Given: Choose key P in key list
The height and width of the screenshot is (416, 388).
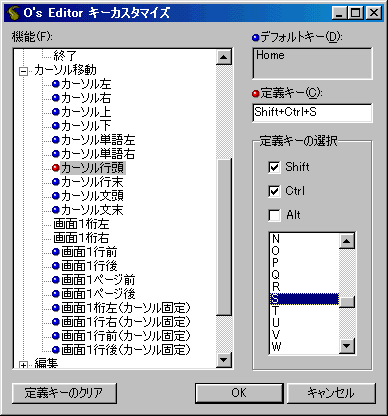Looking at the screenshot, I should point(304,263).
